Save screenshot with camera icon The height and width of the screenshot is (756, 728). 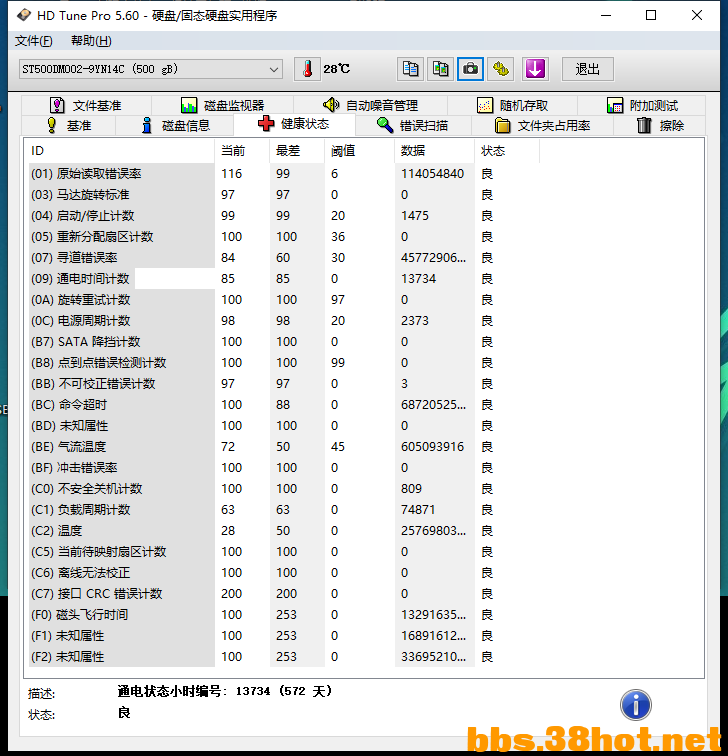click(470, 69)
